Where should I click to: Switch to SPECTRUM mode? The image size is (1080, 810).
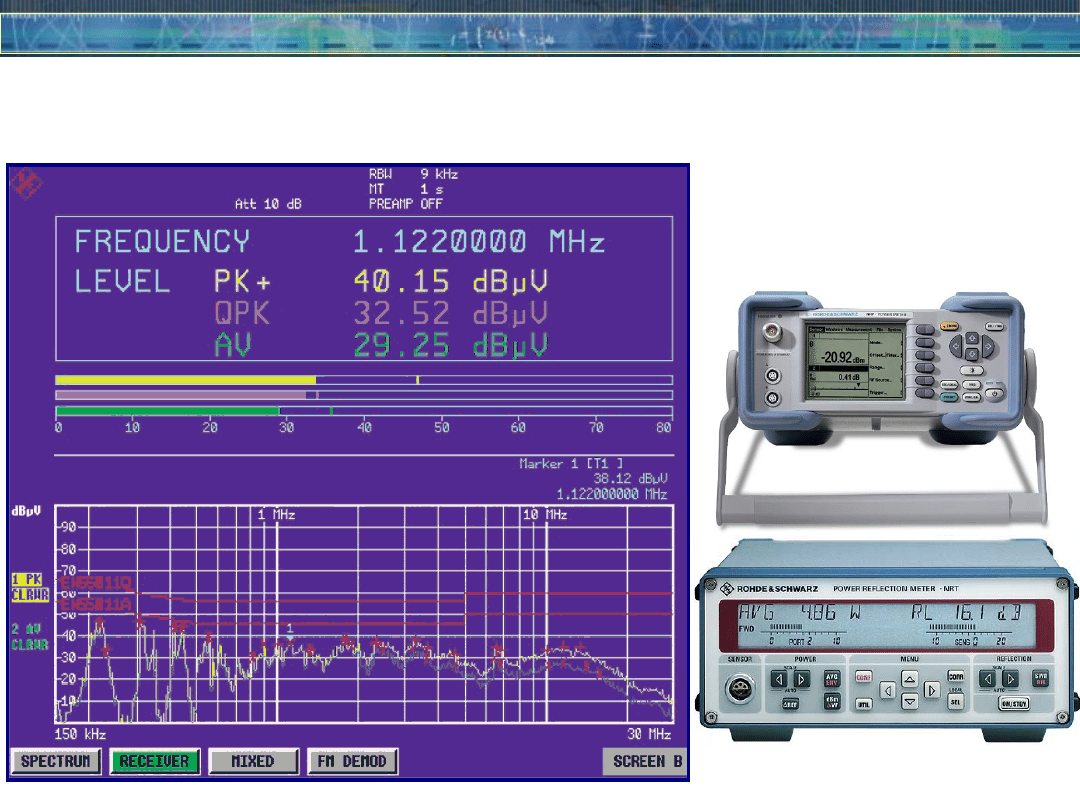[x=56, y=762]
